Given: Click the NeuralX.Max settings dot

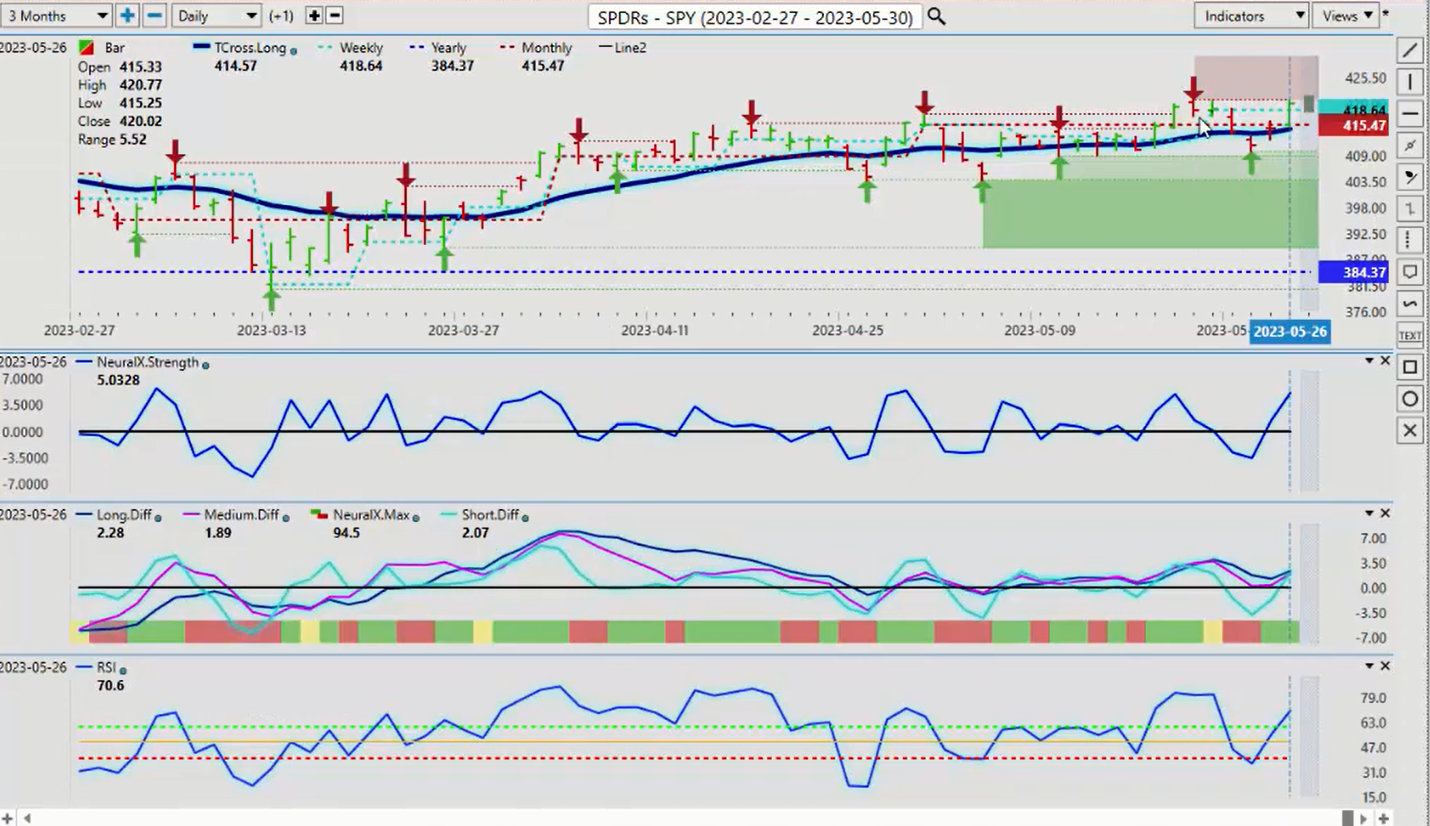Looking at the screenshot, I should click(416, 517).
